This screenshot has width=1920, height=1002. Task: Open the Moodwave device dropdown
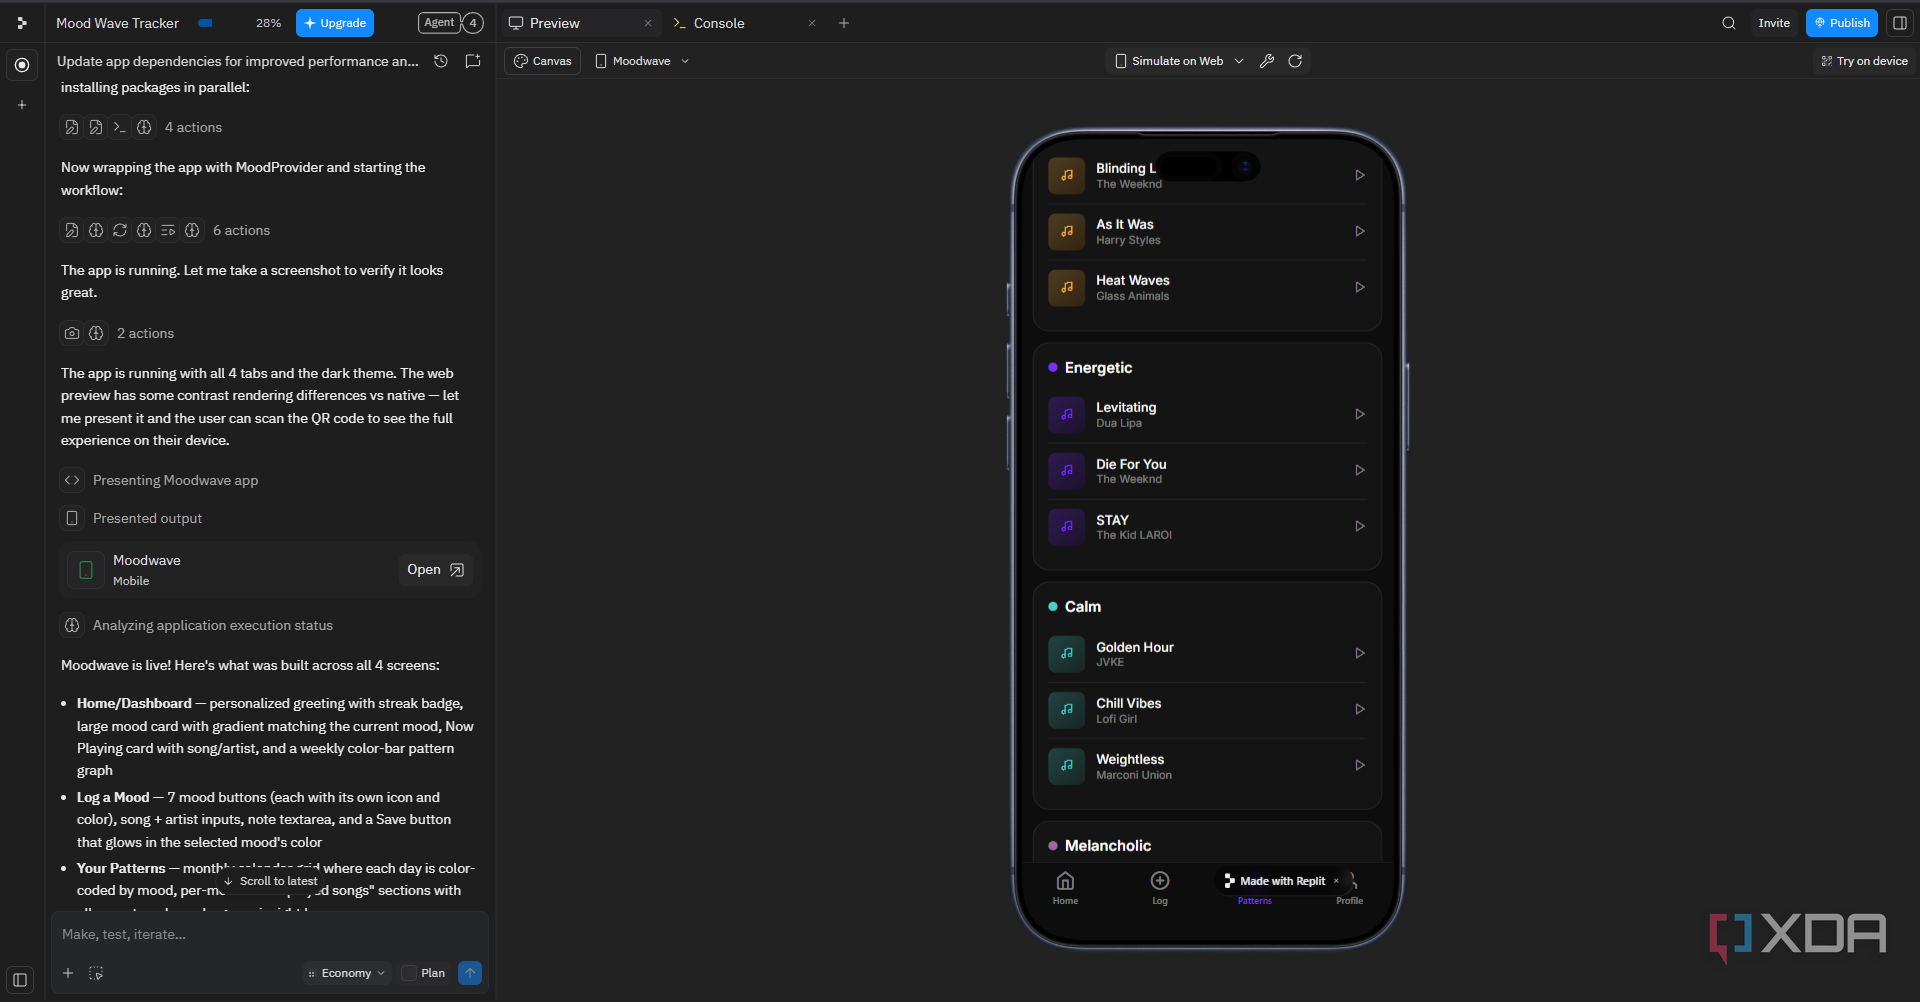642,61
